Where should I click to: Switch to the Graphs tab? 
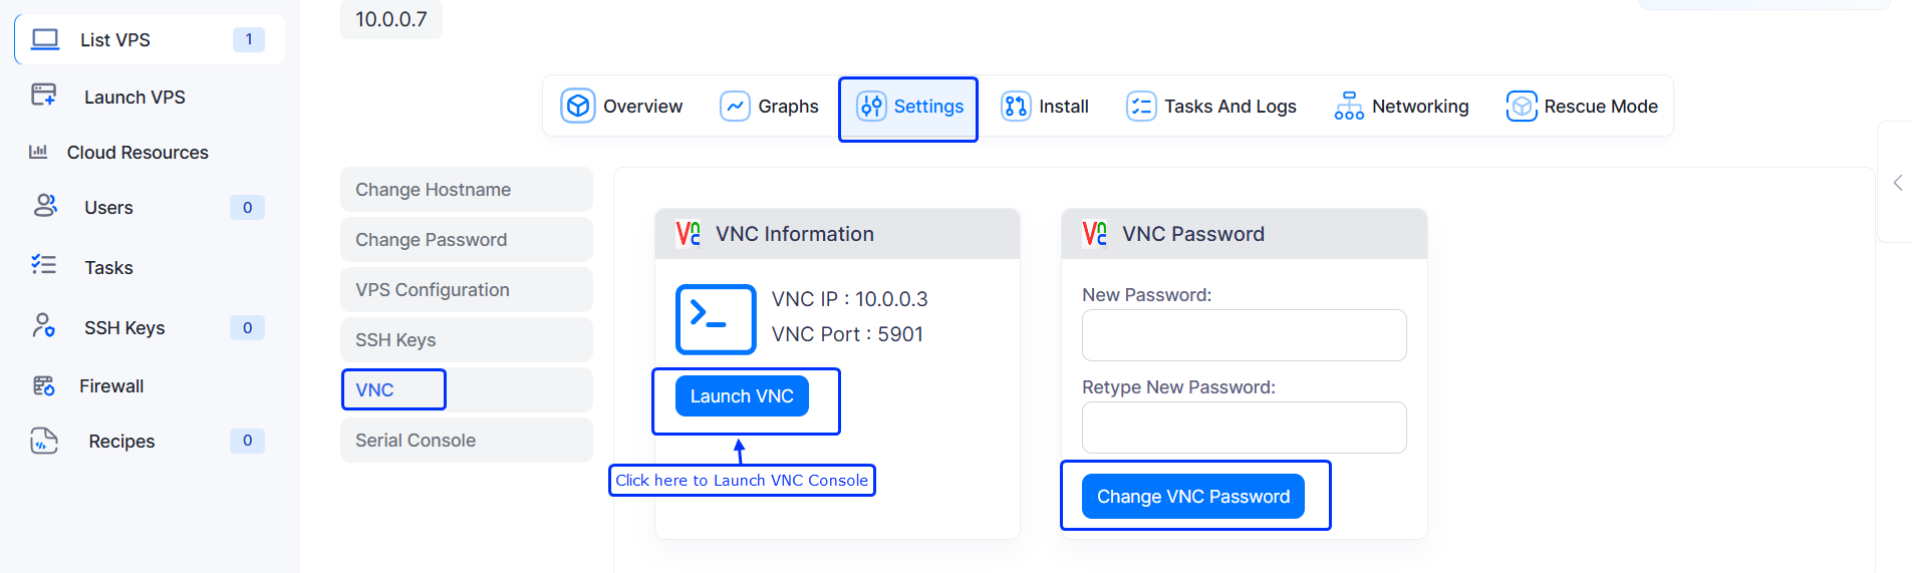769,106
